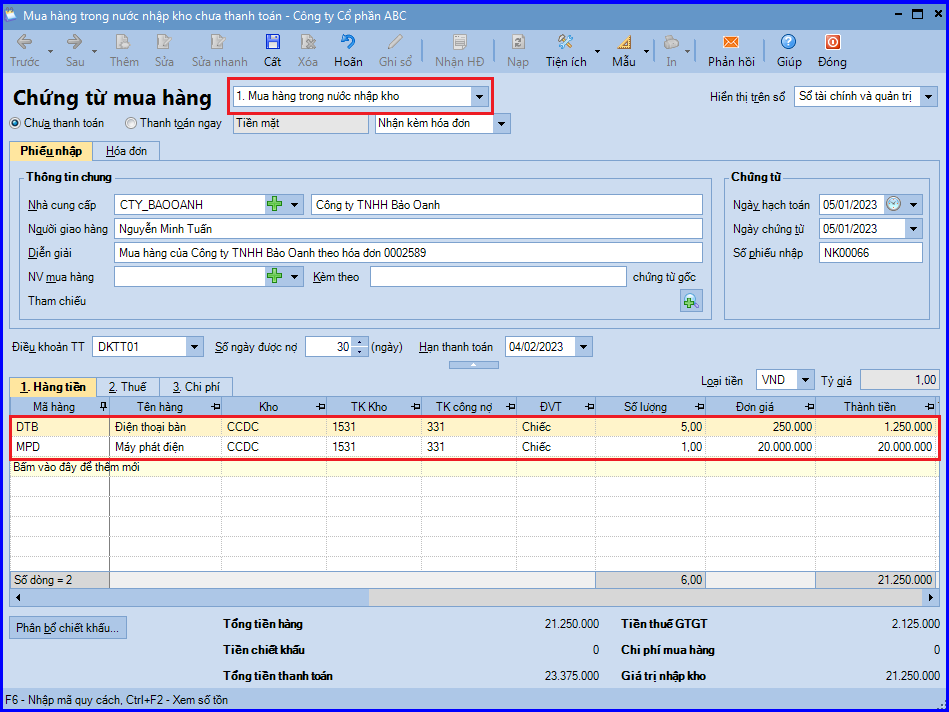Click pin icon on Thành tiền column
Viewport: 949px width, 712px height.
(929, 406)
